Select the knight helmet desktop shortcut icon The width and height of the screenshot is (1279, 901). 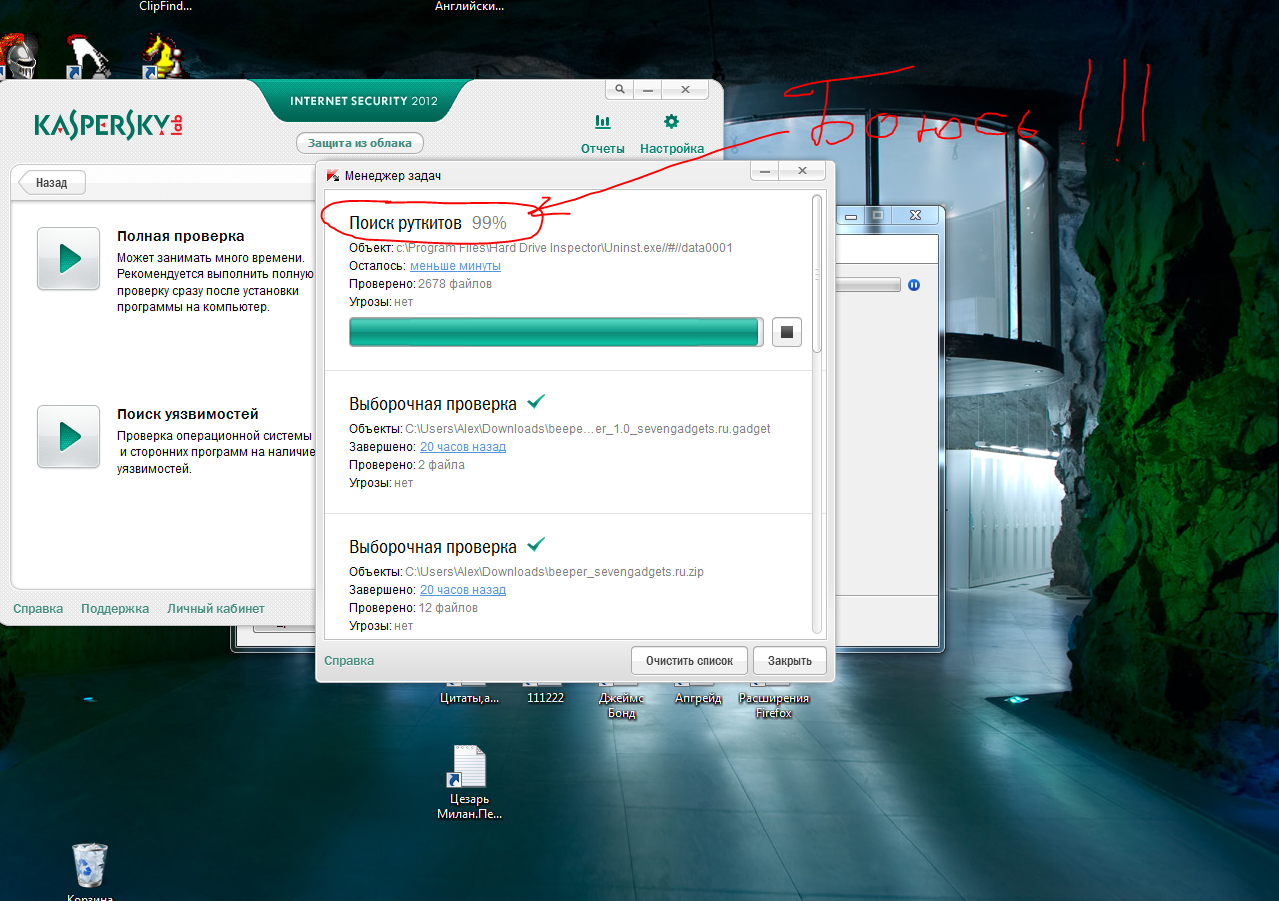[20, 57]
